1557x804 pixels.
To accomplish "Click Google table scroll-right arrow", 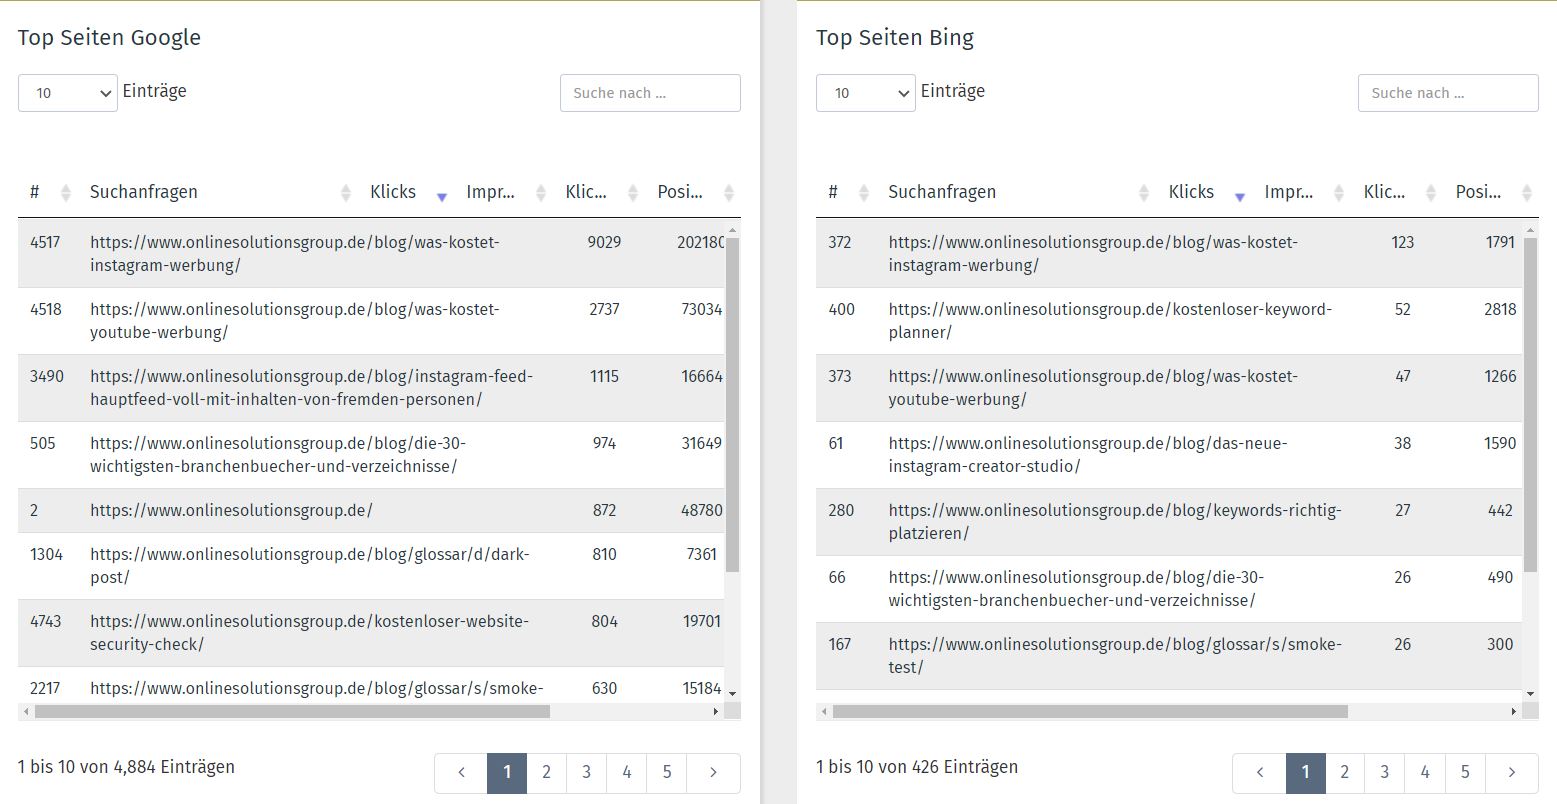I will pyautogui.click(x=715, y=712).
